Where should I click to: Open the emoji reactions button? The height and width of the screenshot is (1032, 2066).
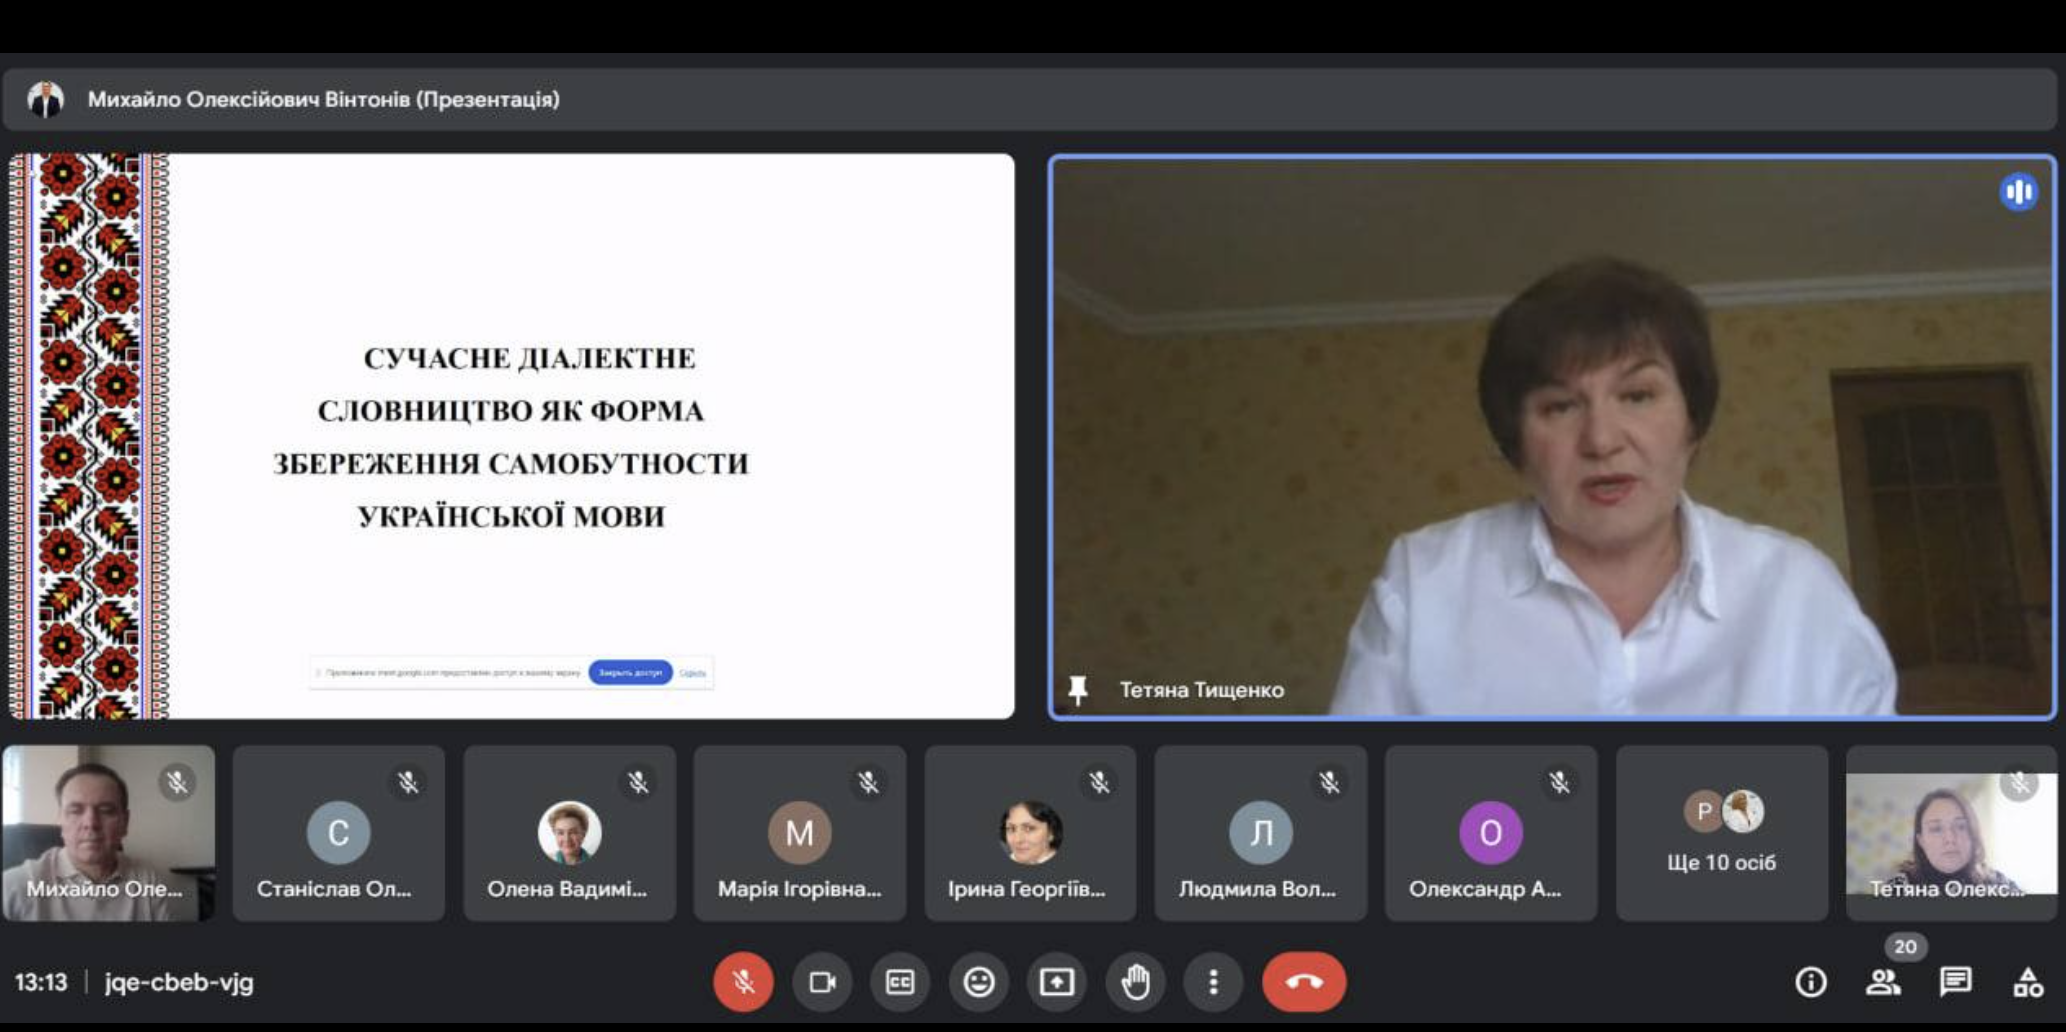tap(978, 982)
